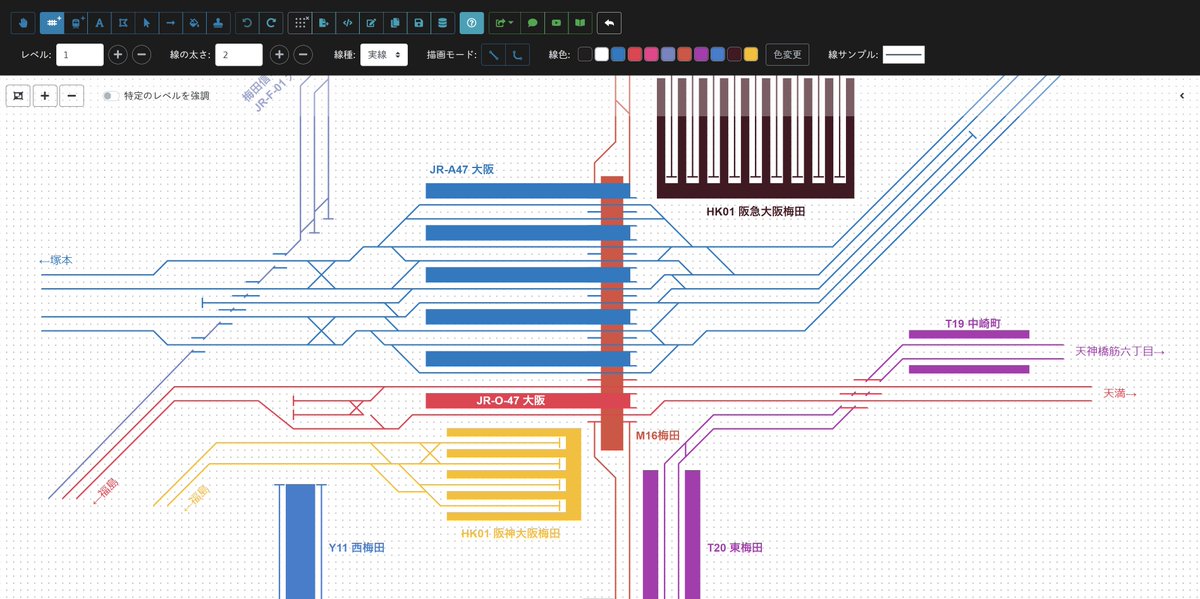The image size is (1200, 599).
Task: Open the green share export dropdown
Action: [x=505, y=22]
